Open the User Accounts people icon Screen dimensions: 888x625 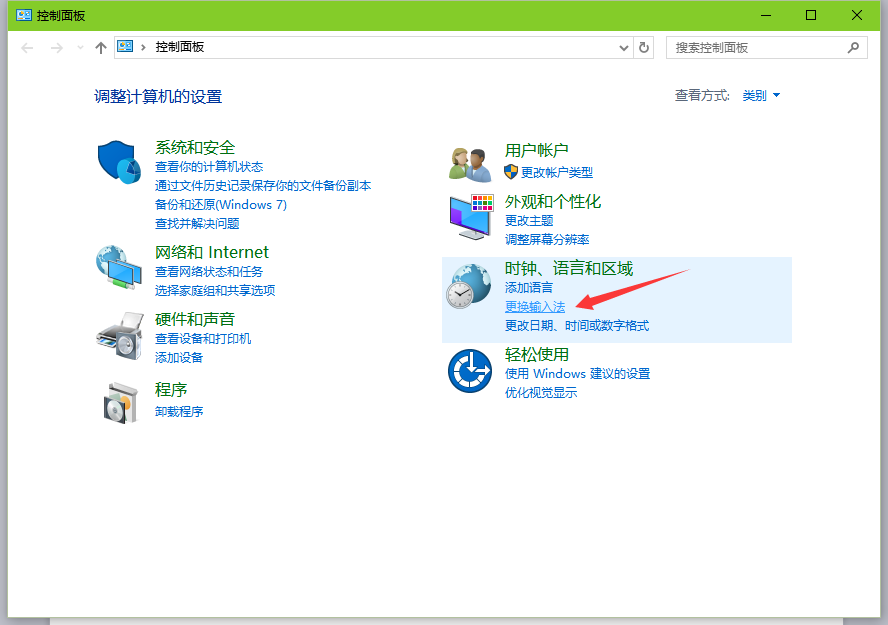470,163
